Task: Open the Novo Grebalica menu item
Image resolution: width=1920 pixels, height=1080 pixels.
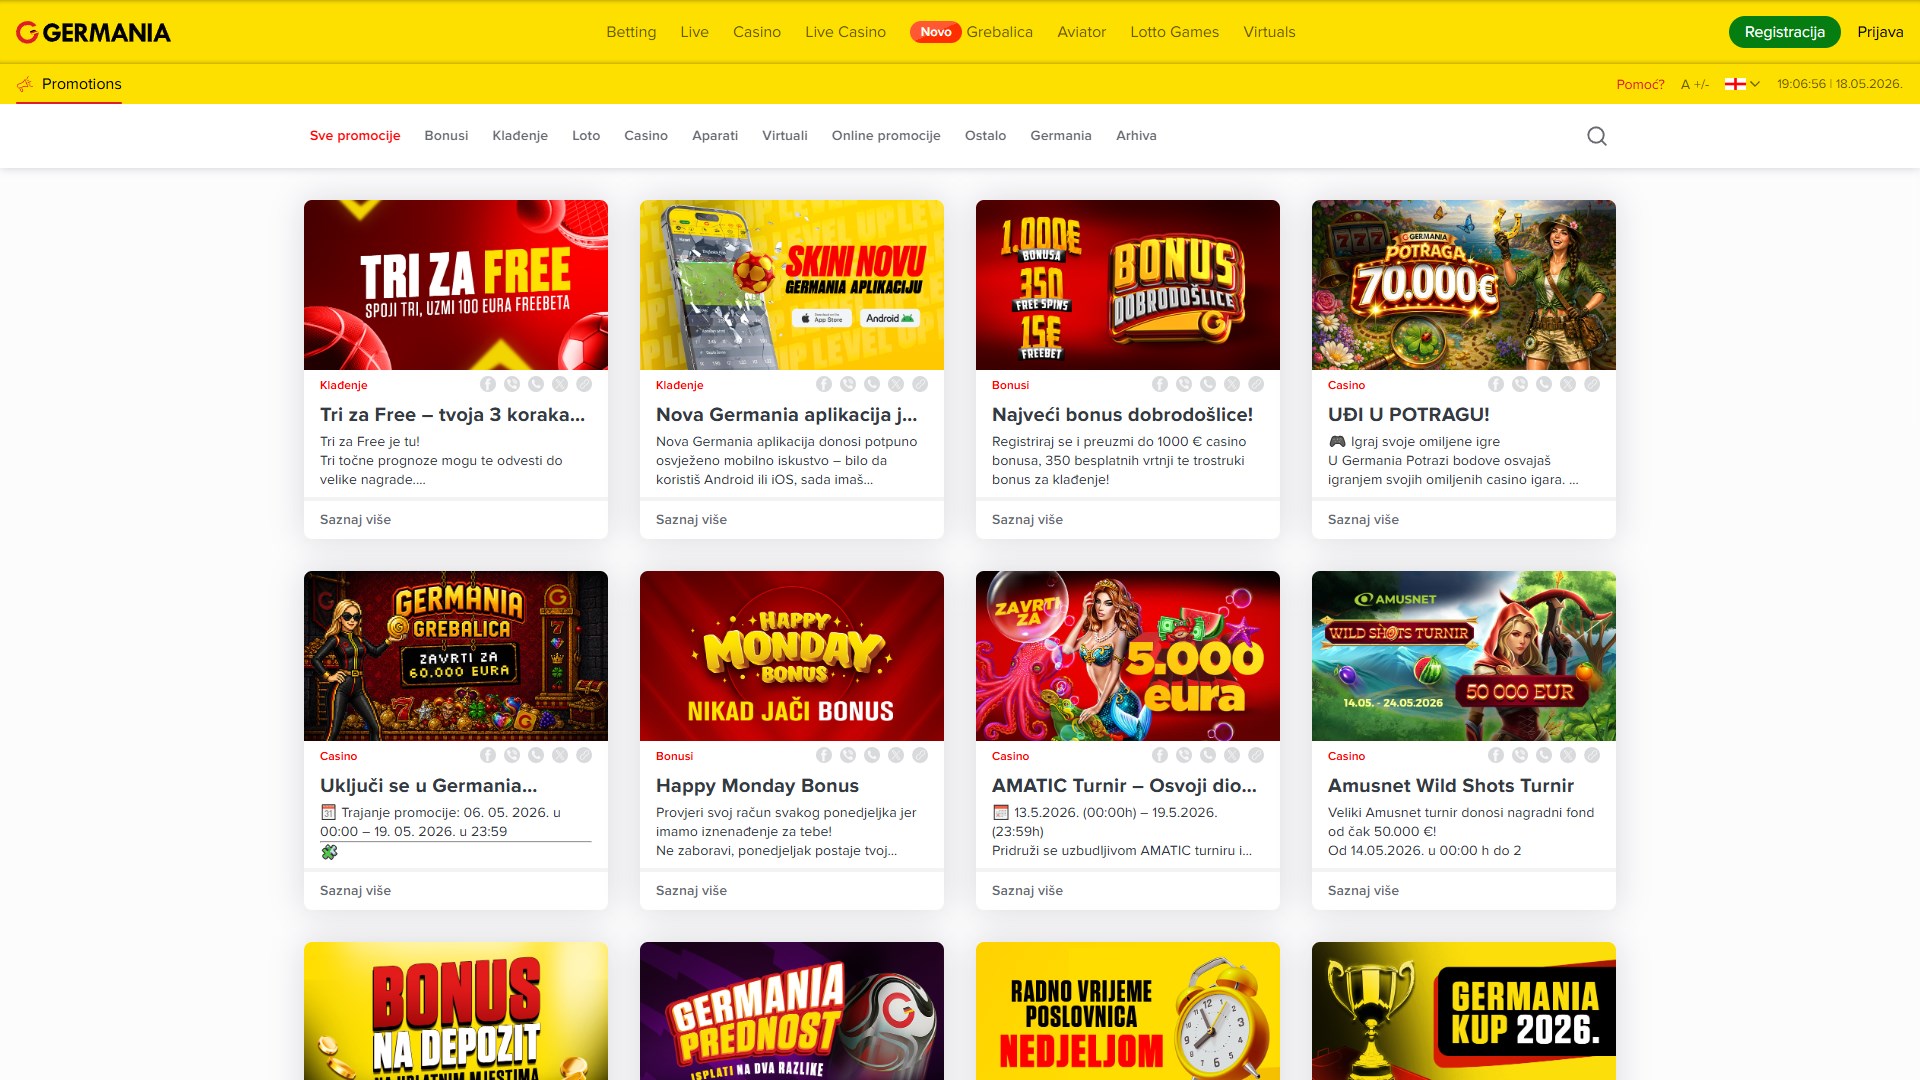Action: coord(971,32)
